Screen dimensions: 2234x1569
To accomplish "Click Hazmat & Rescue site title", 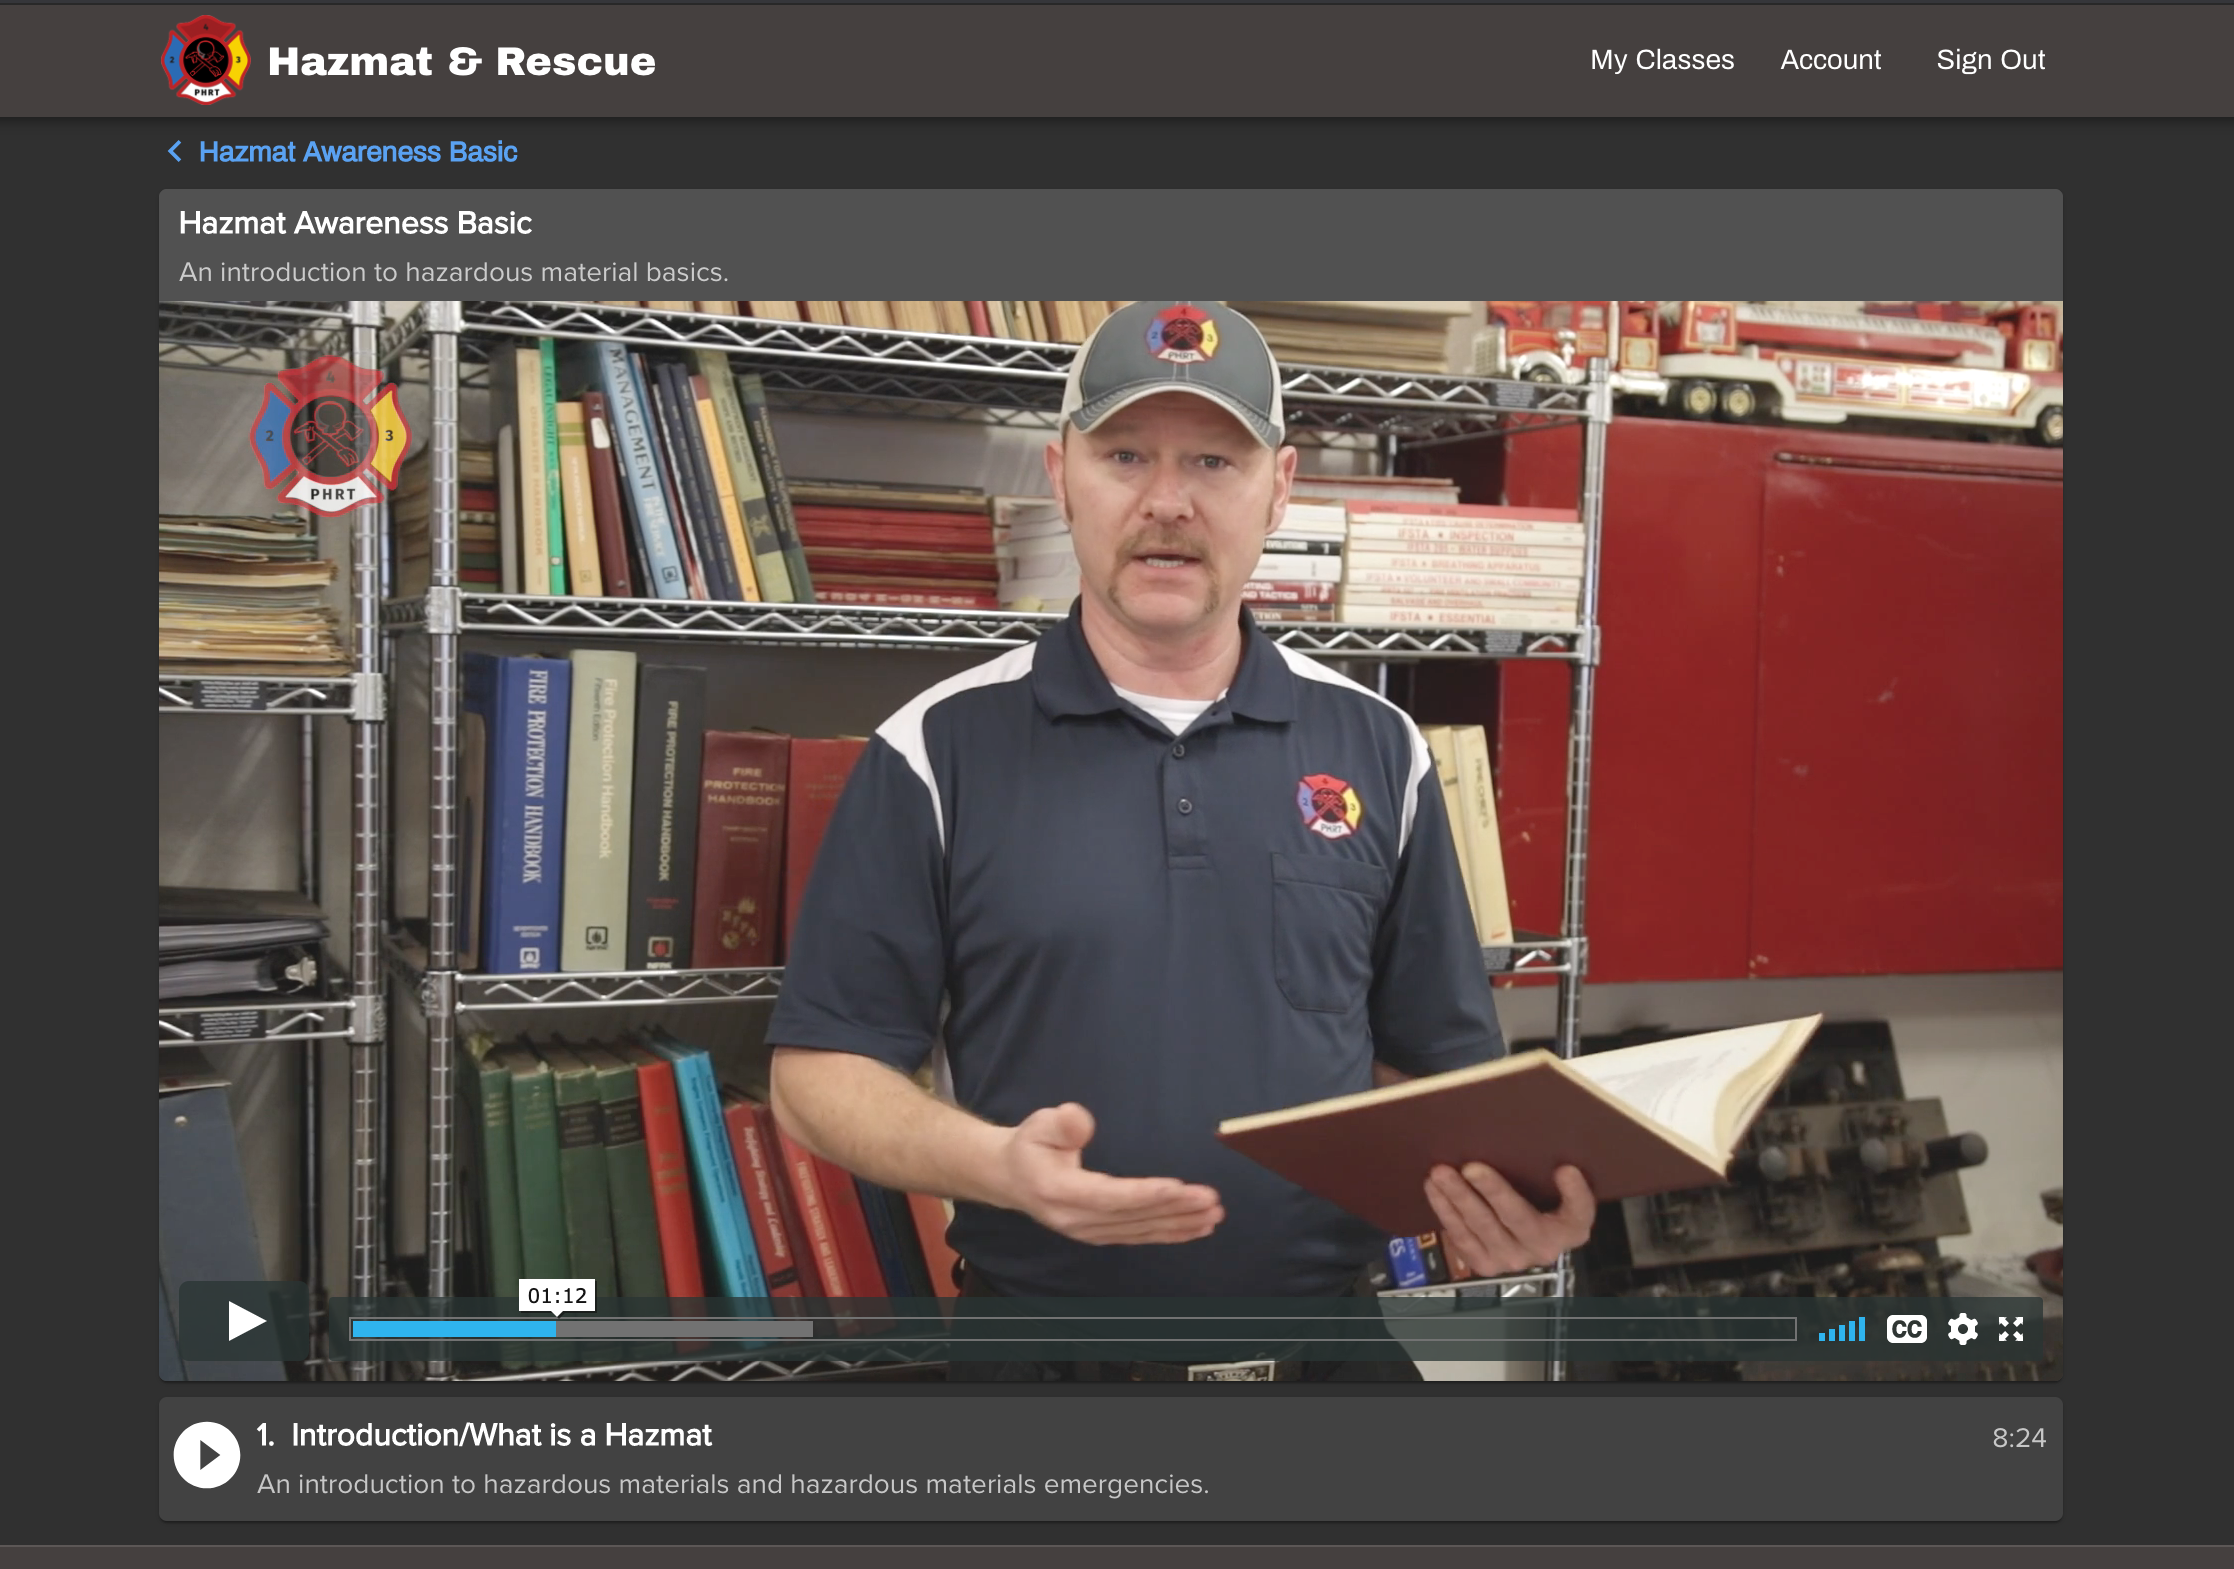I will click(x=462, y=62).
